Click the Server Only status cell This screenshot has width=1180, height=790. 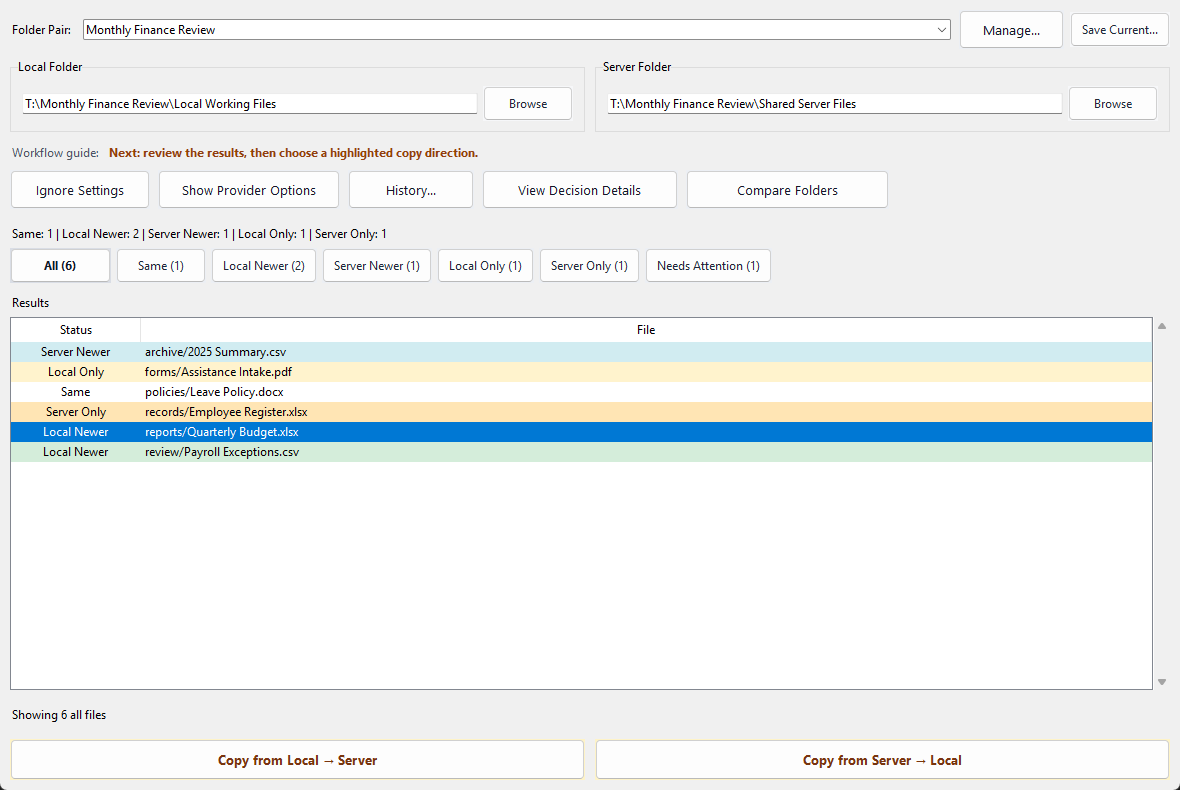[x=76, y=412]
